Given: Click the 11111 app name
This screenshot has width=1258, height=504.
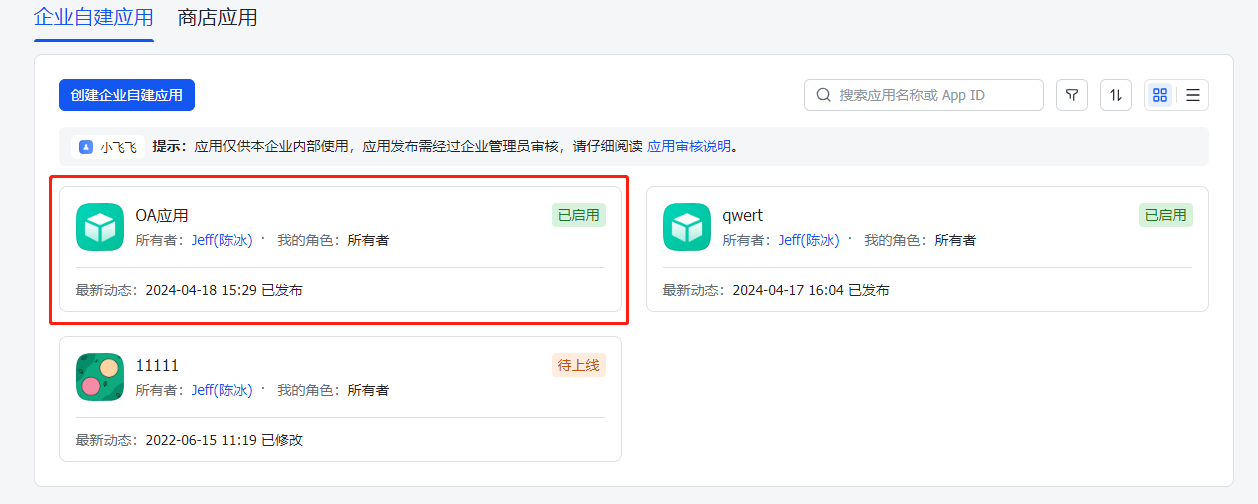Looking at the screenshot, I should click(x=157, y=365).
